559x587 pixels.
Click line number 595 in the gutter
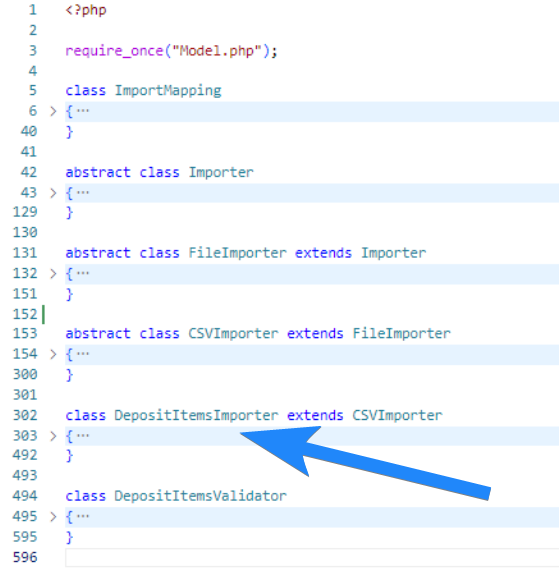coord(25,537)
